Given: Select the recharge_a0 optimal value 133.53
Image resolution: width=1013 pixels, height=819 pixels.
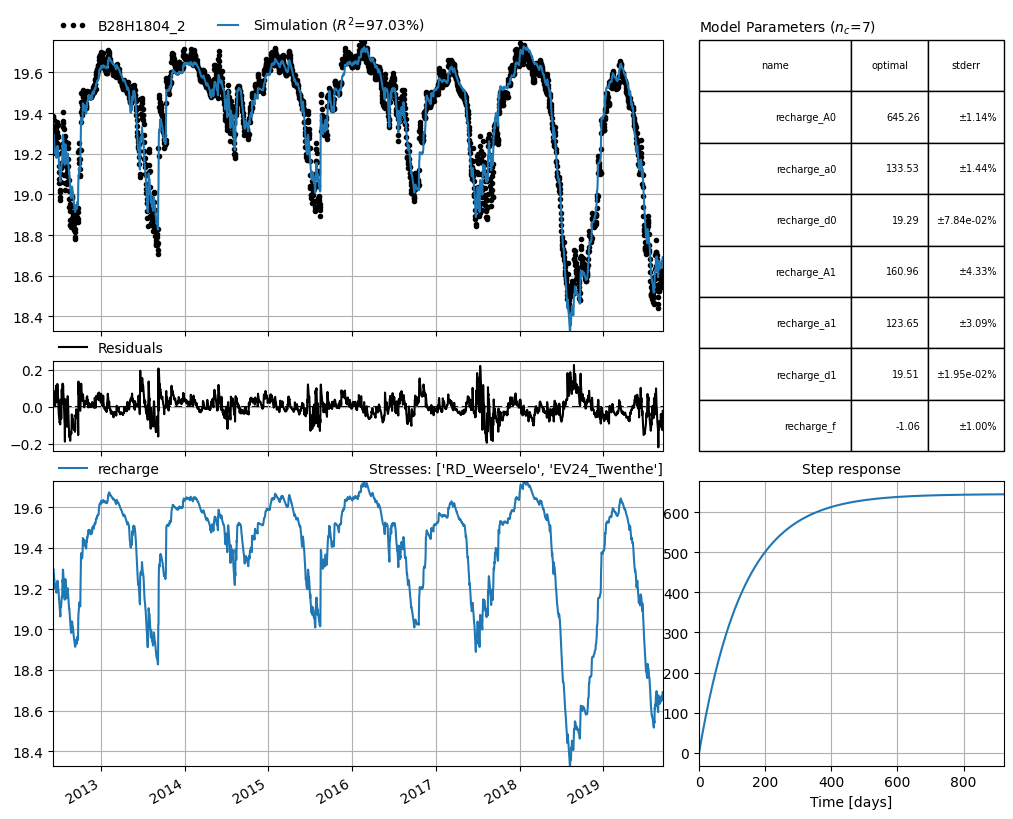Looking at the screenshot, I should tap(902, 169).
